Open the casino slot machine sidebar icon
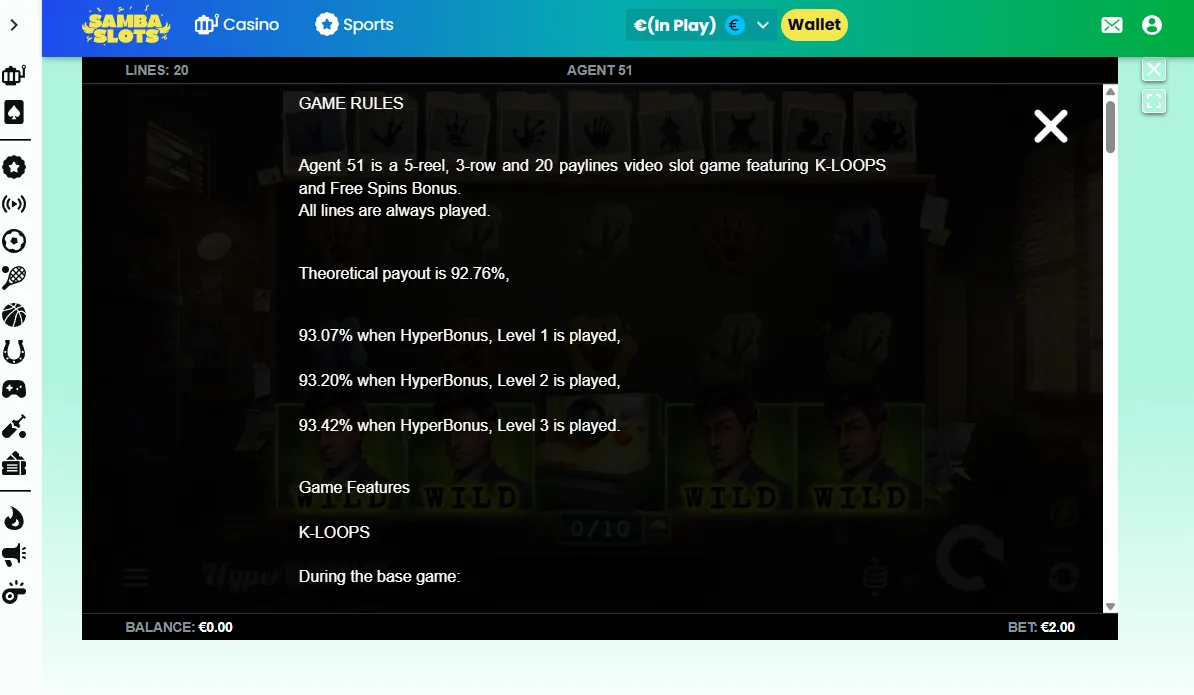The height and width of the screenshot is (695, 1194). pyautogui.click(x=14, y=75)
